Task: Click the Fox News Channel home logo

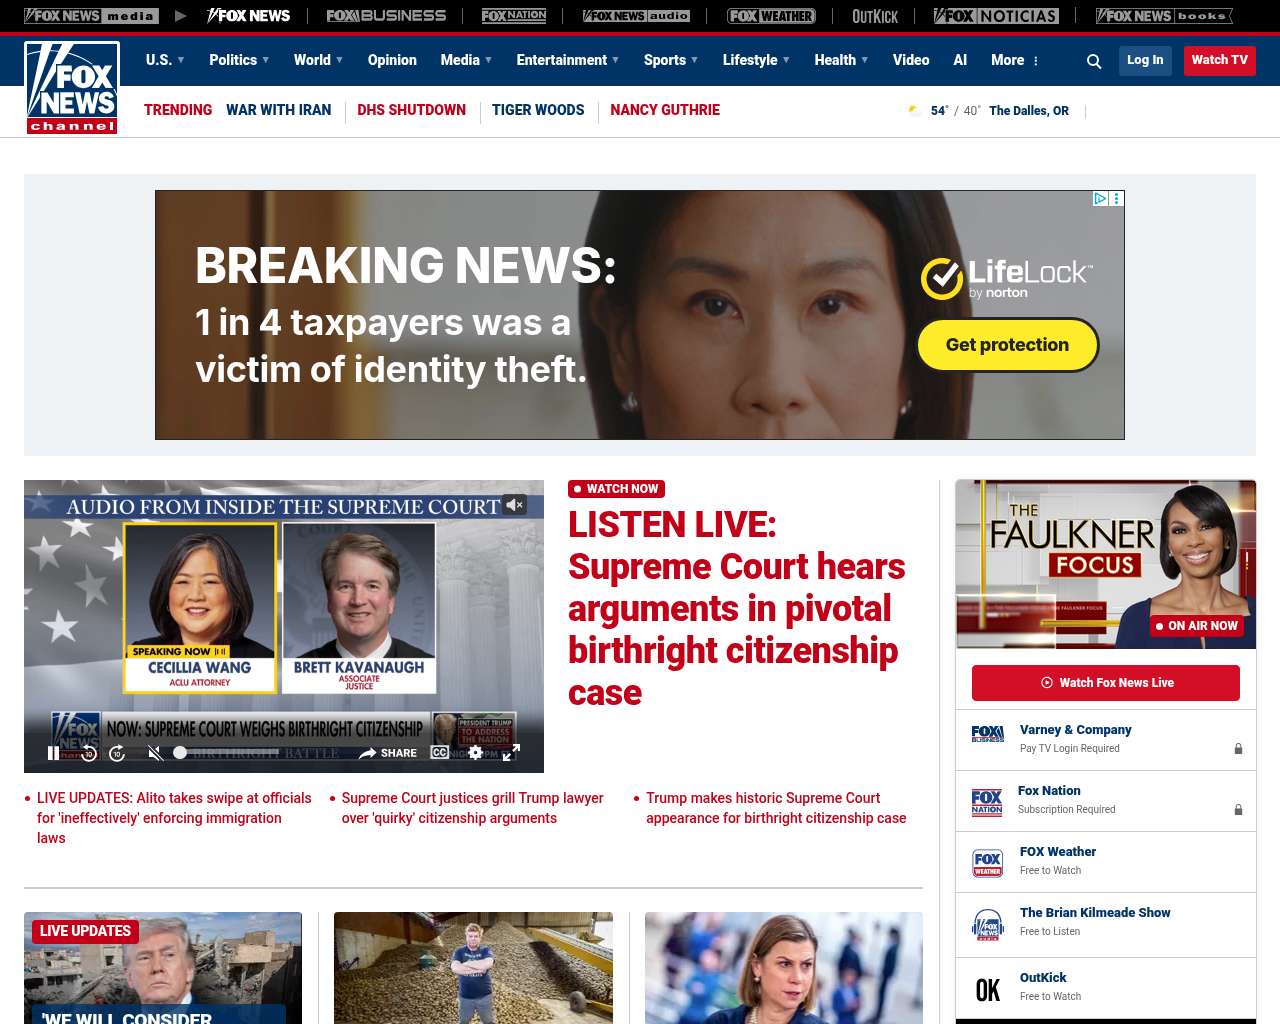Action: point(72,87)
